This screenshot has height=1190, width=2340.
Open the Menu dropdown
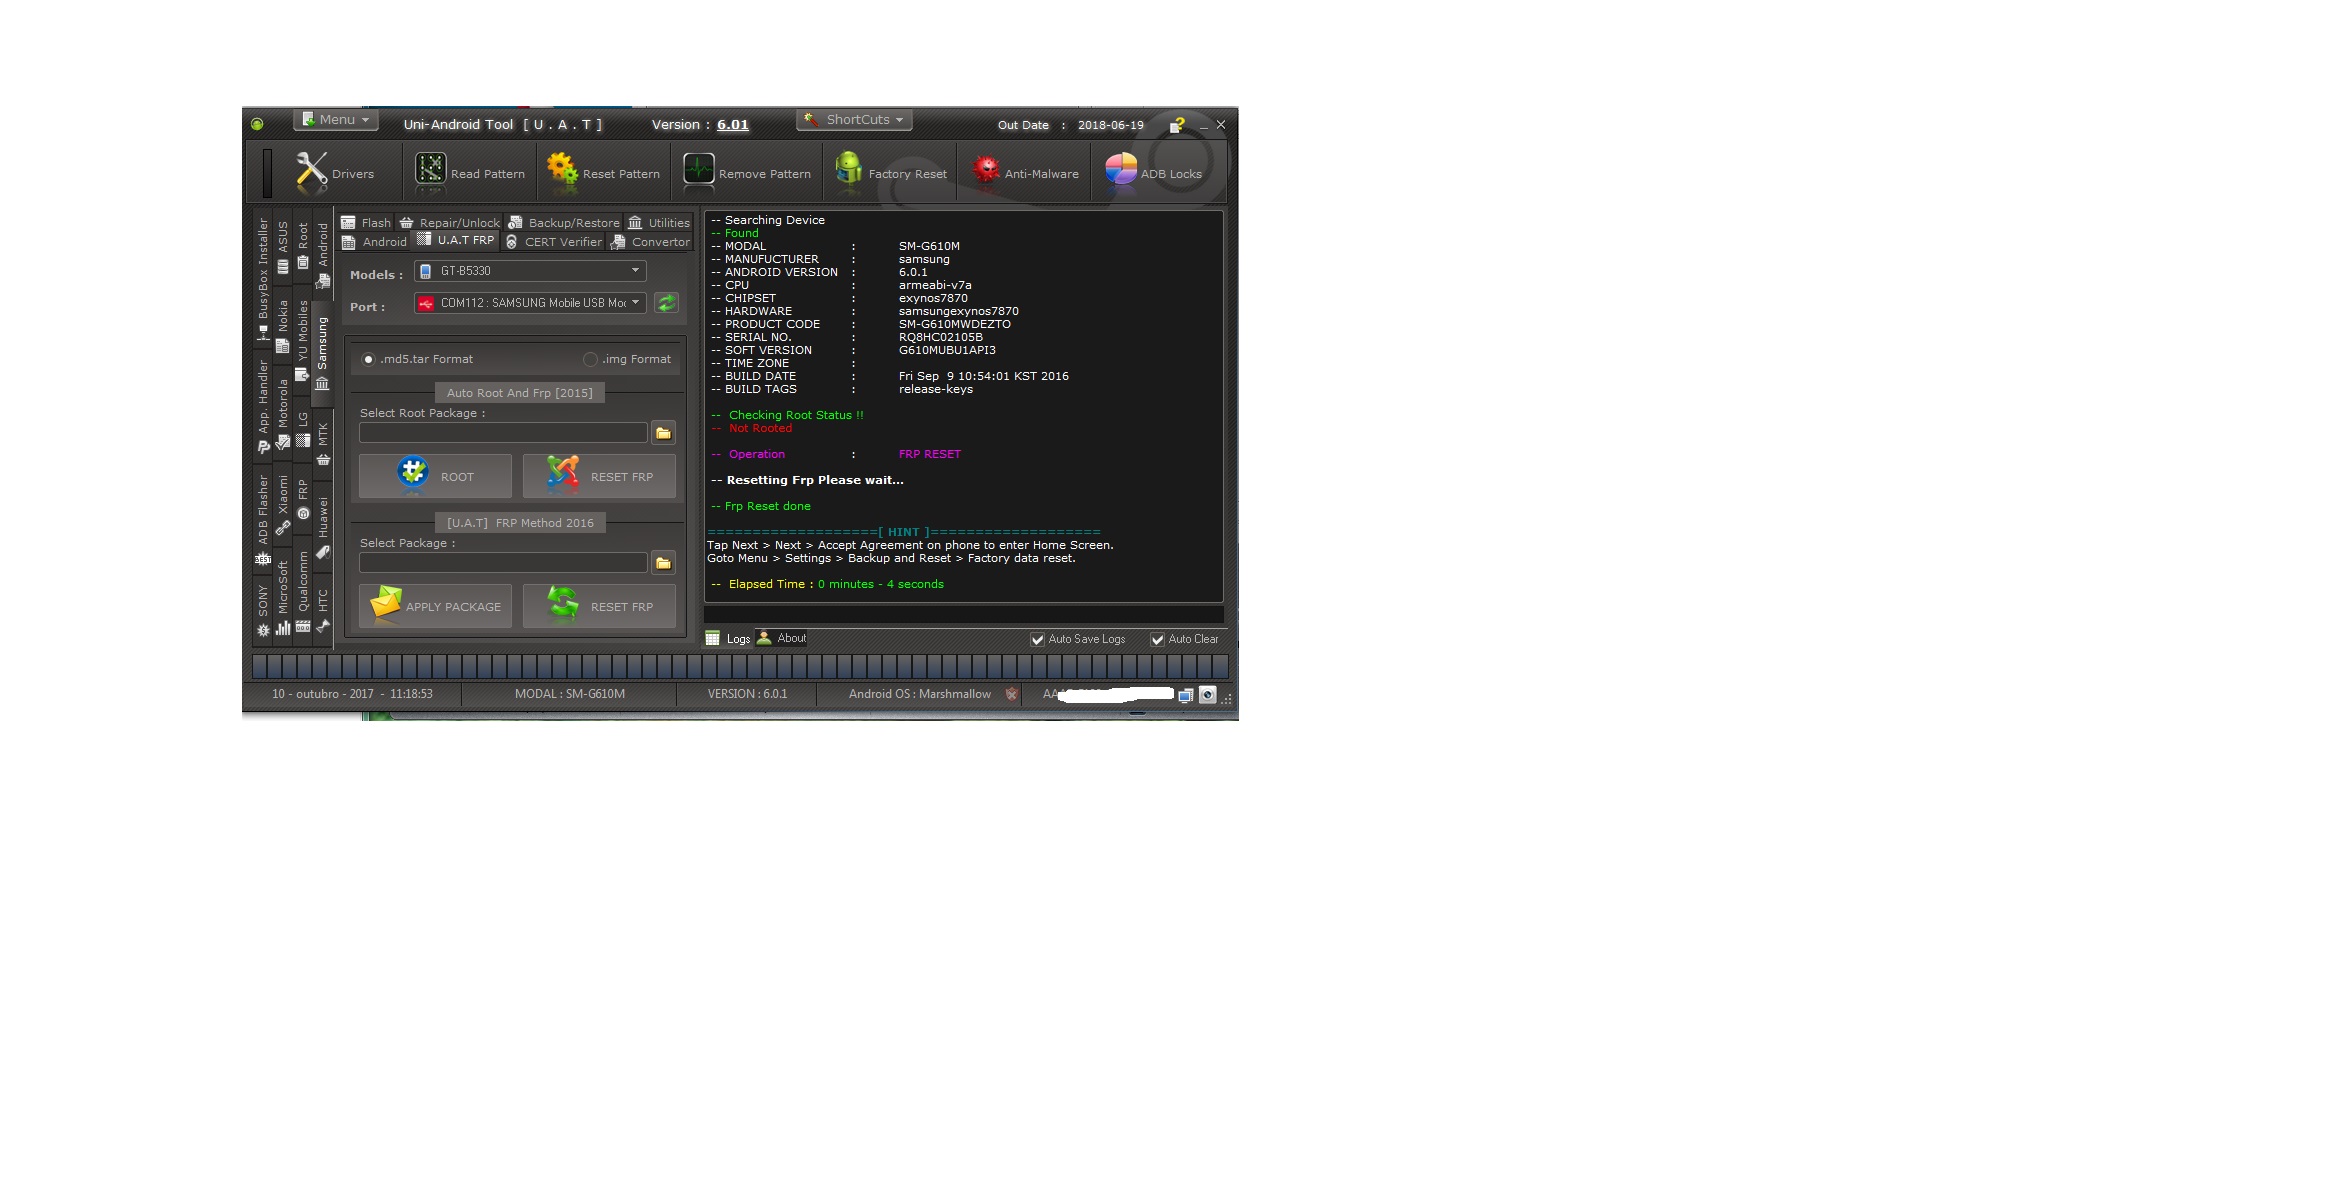[x=336, y=119]
